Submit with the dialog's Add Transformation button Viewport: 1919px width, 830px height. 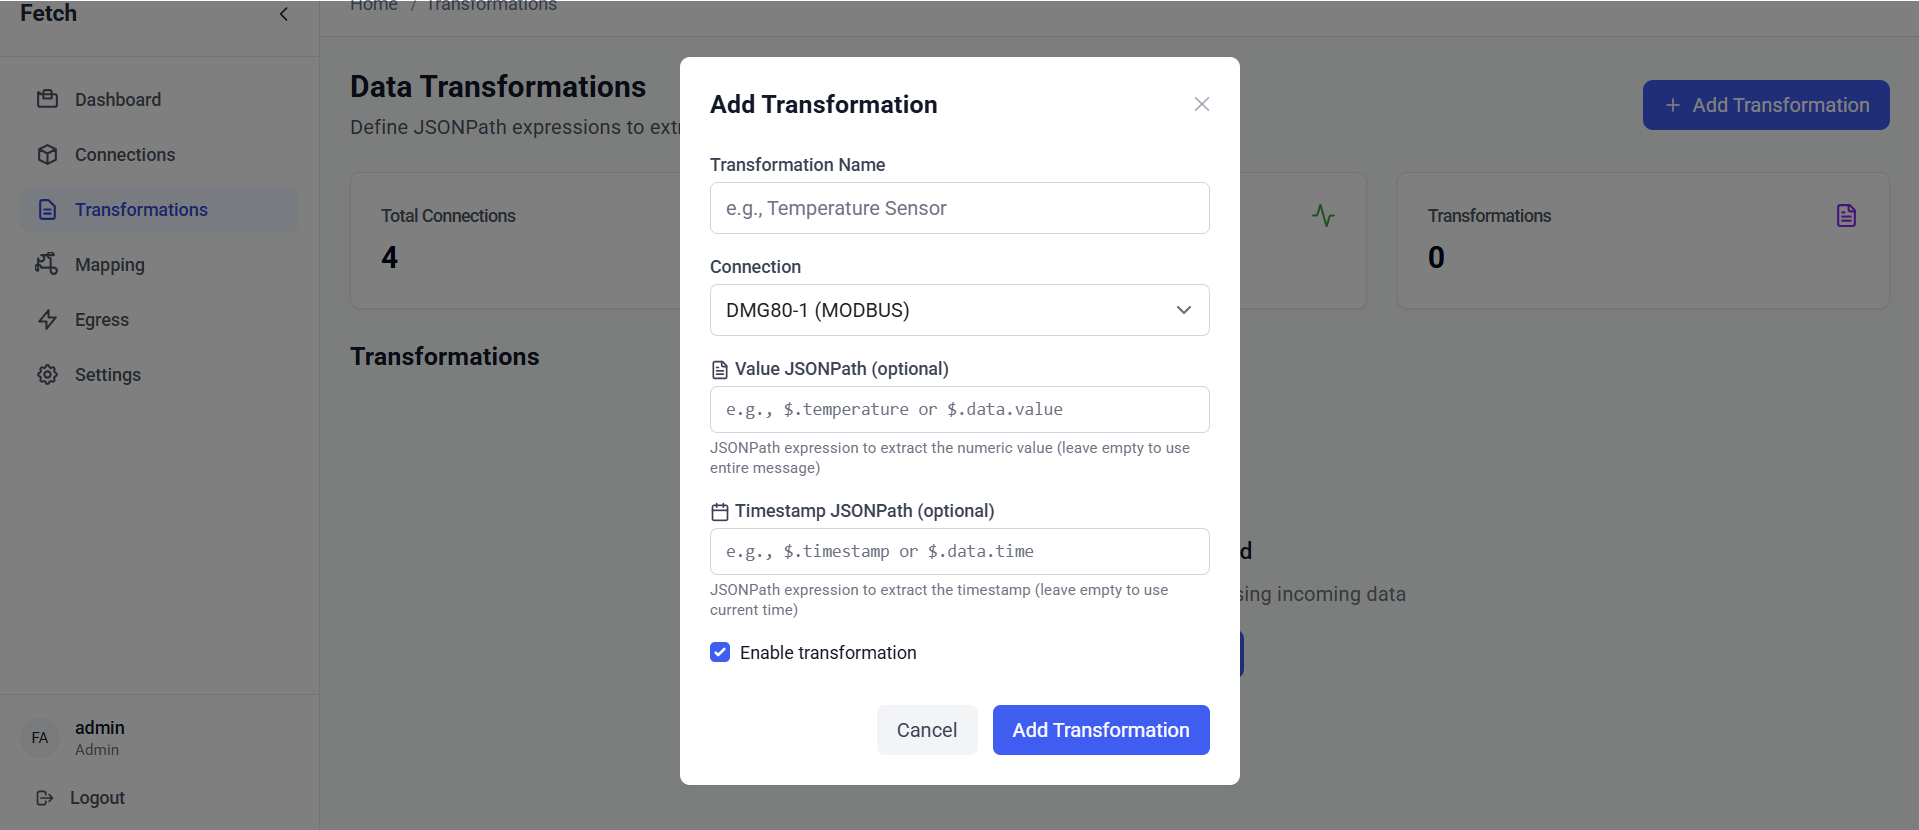coord(1100,730)
